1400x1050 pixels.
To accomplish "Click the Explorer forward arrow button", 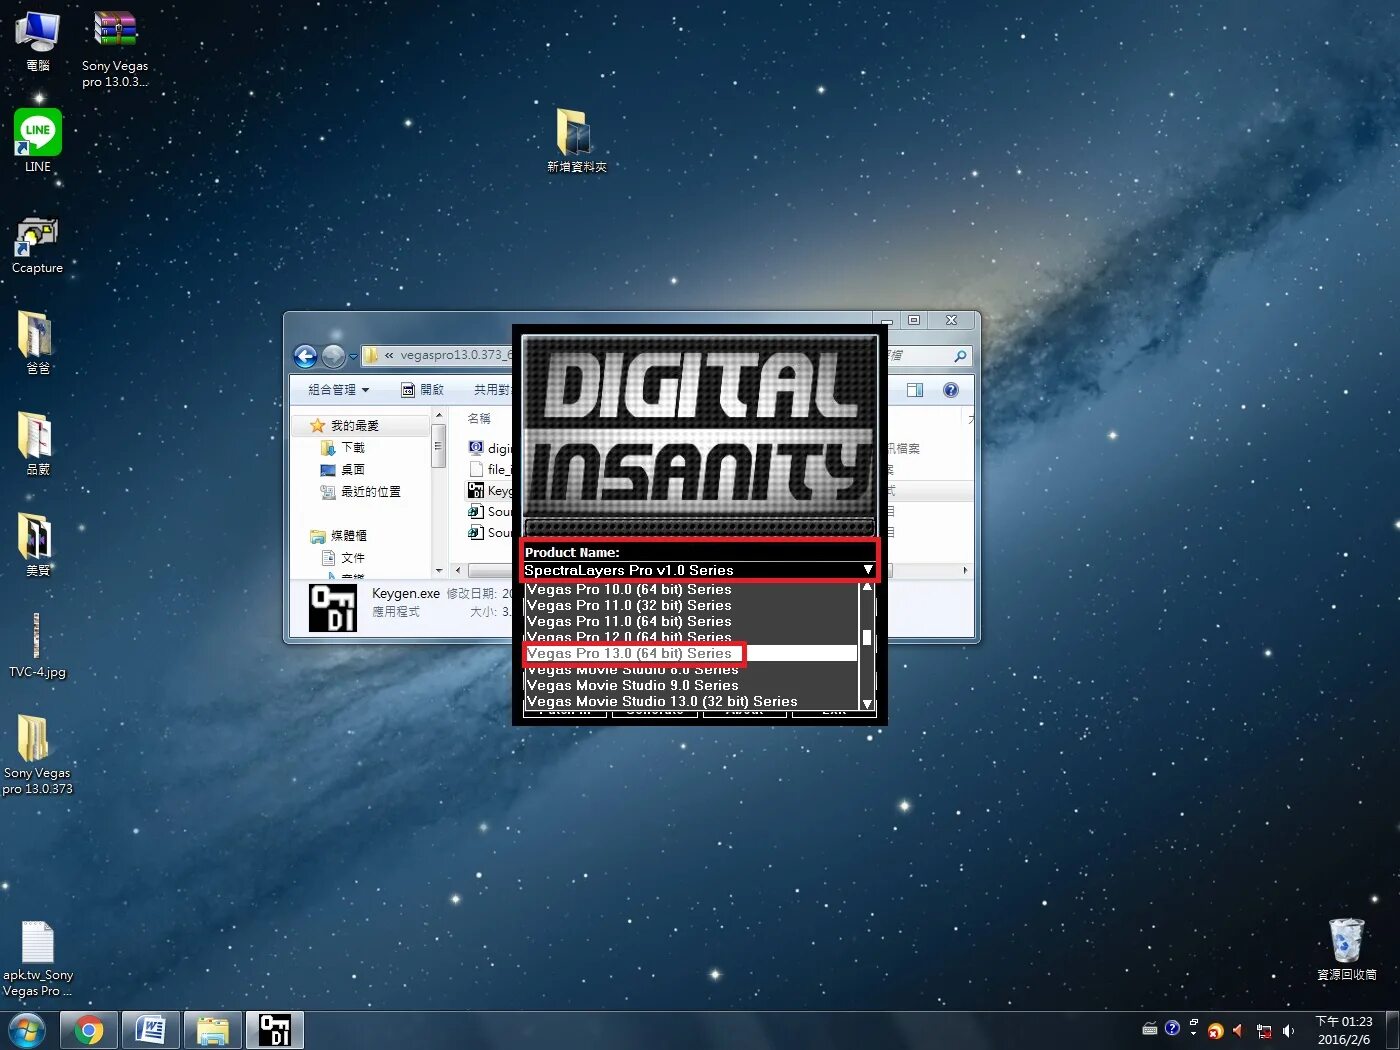I will tap(333, 356).
